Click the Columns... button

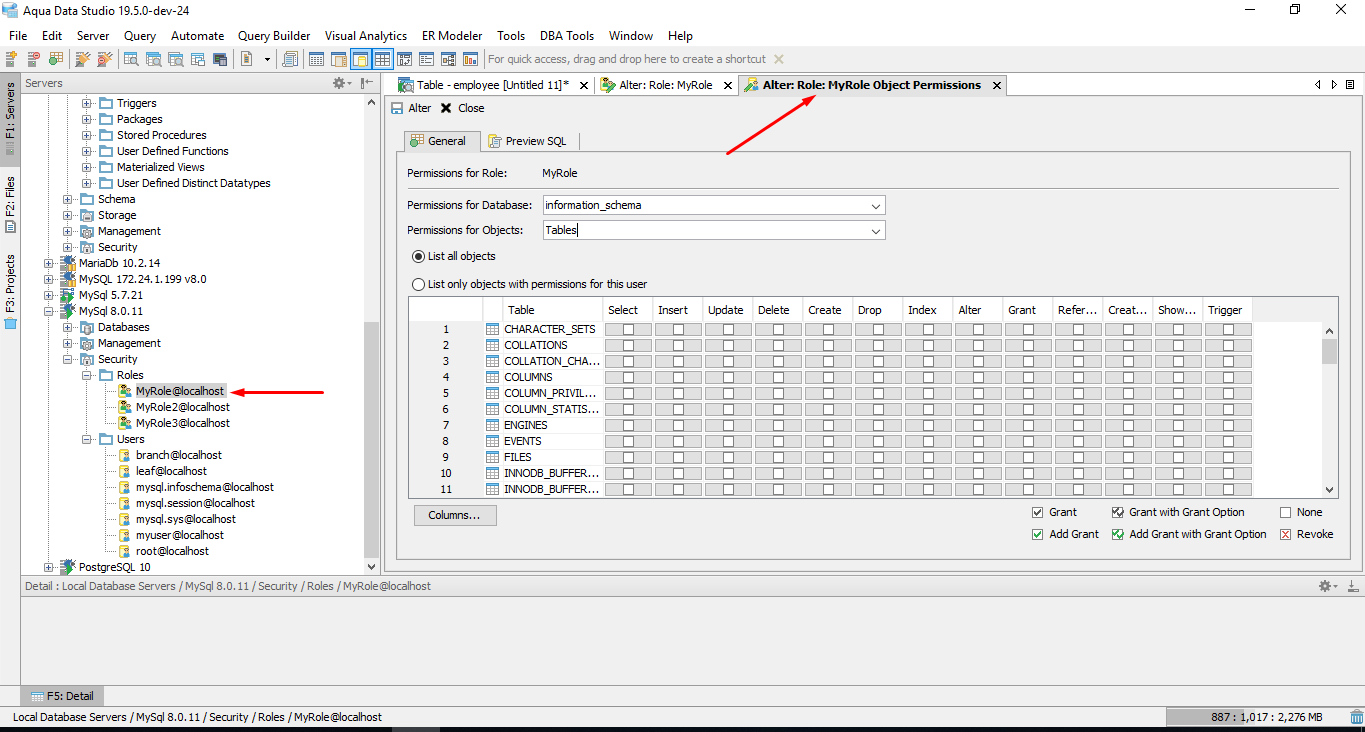[455, 515]
